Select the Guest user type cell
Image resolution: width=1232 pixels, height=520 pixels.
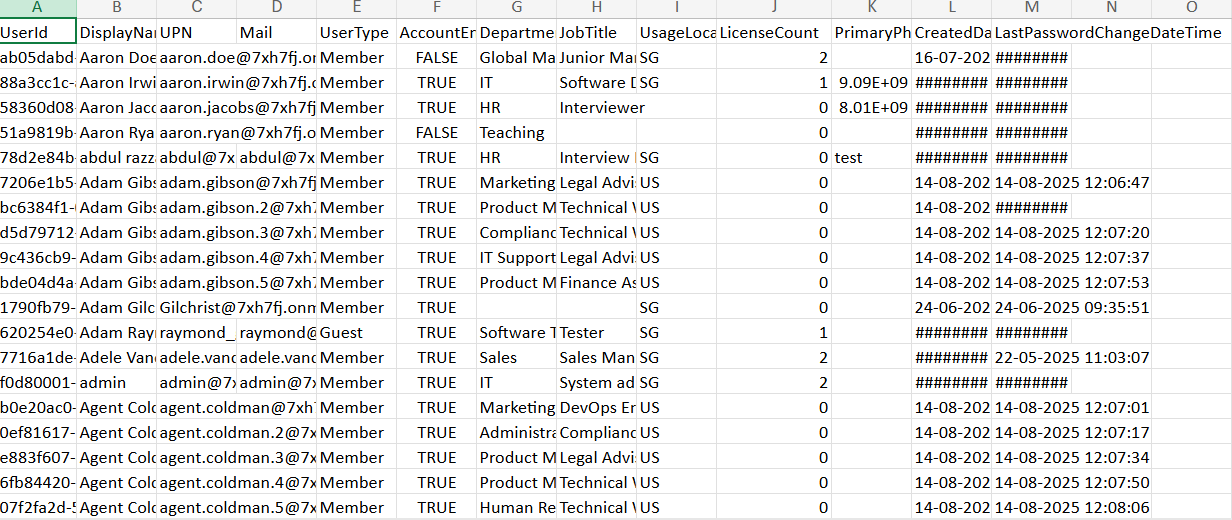click(357, 333)
